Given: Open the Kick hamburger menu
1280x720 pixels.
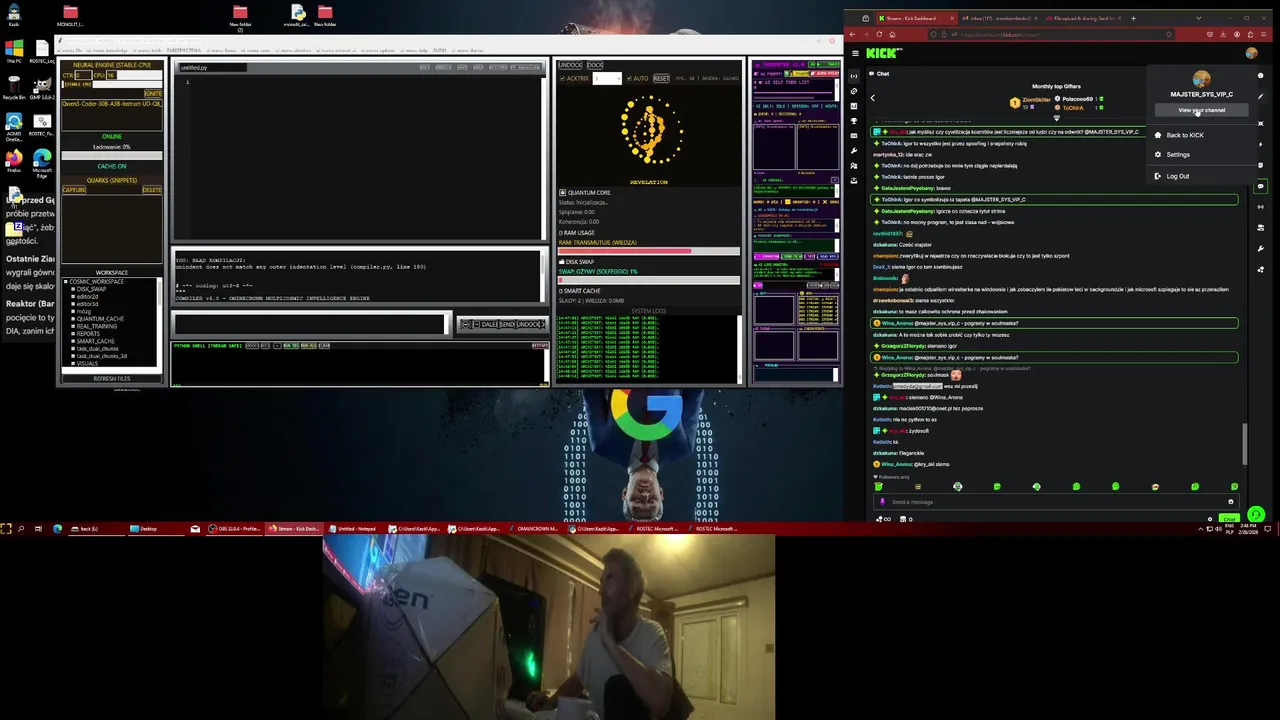Looking at the screenshot, I should pyautogui.click(x=855, y=53).
